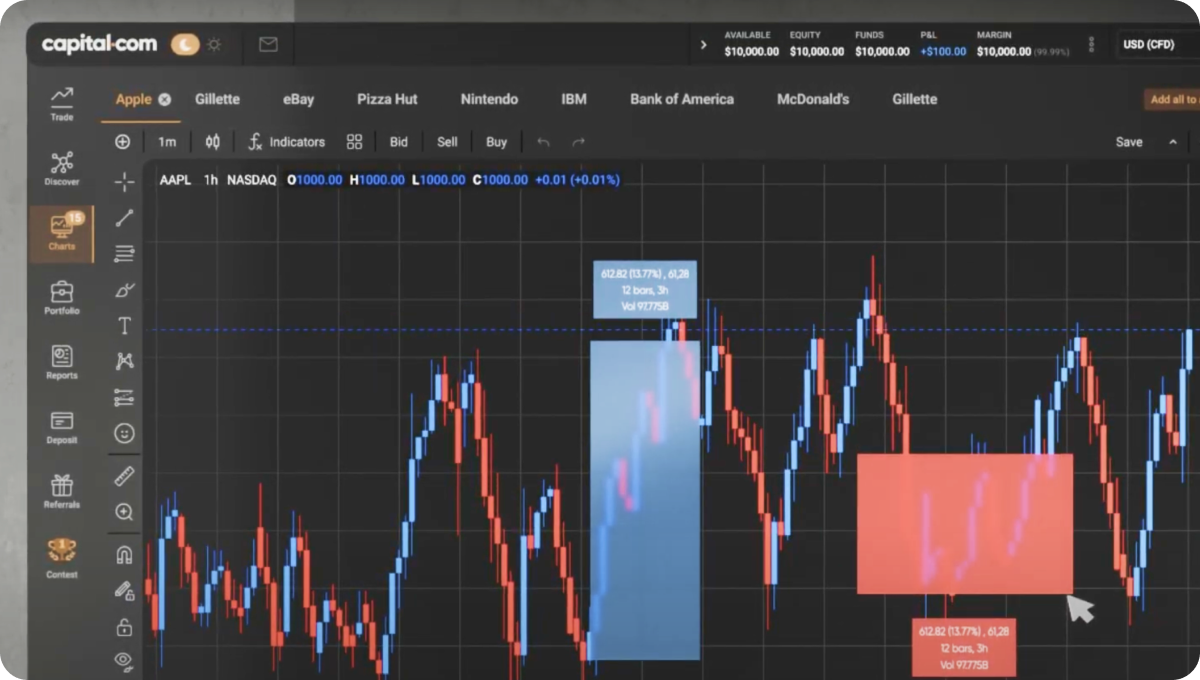The image size is (1200, 680).
Task: Activate the ruler measure tool
Action: coord(124,475)
